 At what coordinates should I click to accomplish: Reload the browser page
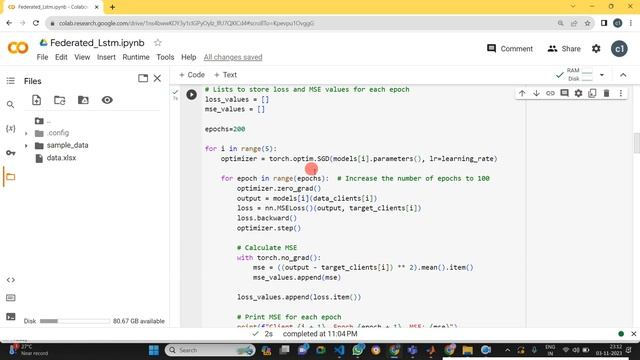36,23
